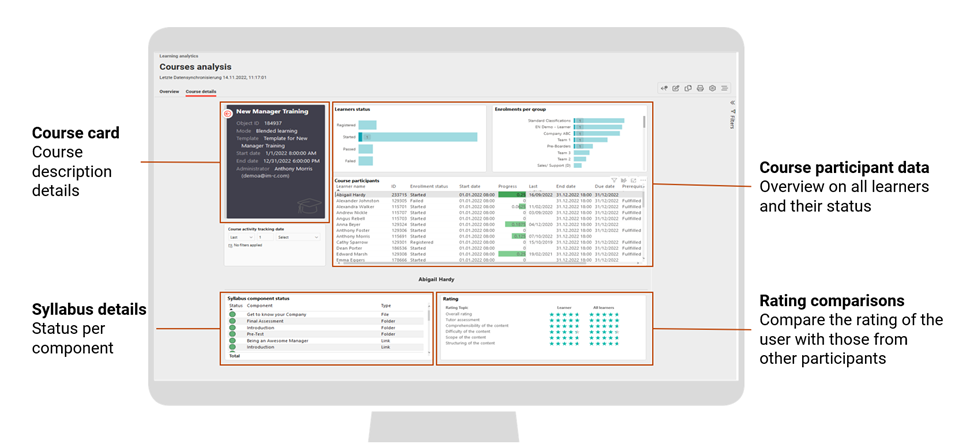
Task: Click the number field in activity tracking date
Action: 264,237
